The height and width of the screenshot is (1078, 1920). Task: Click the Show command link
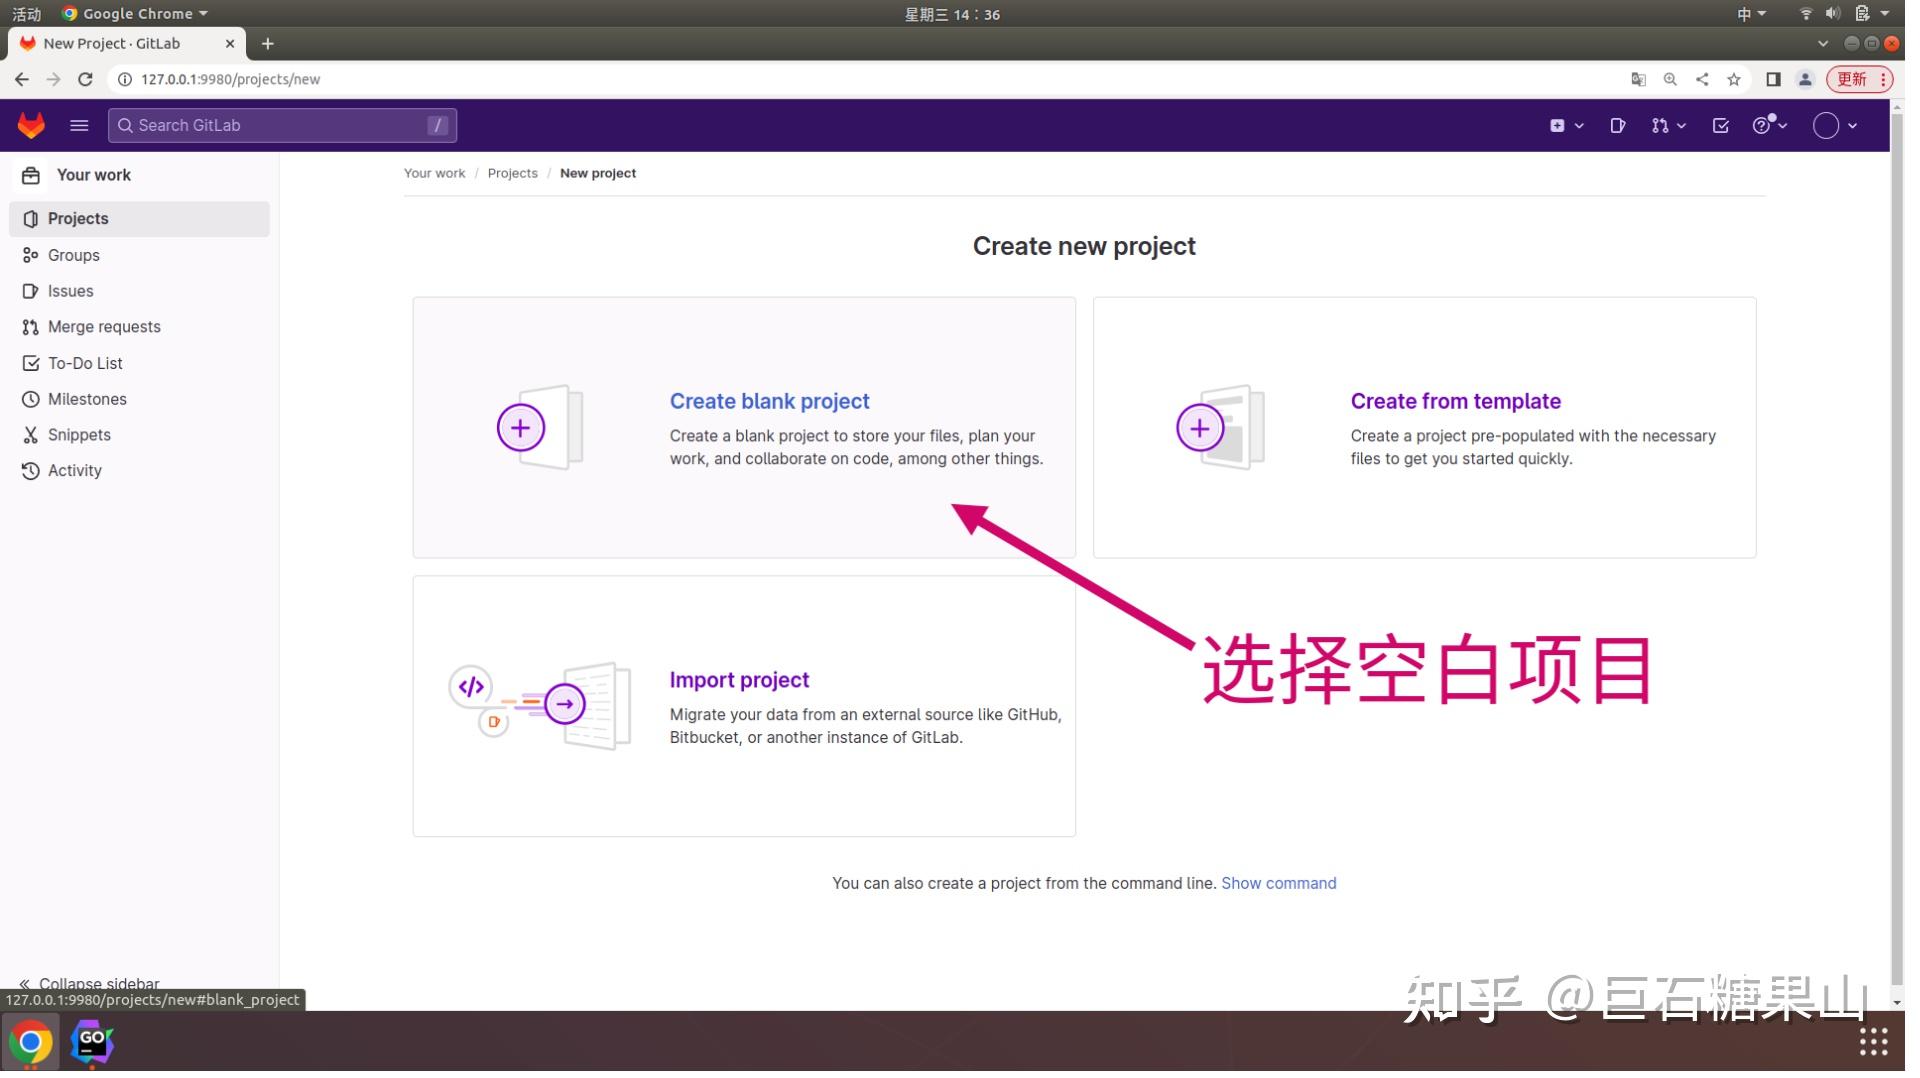pos(1279,883)
